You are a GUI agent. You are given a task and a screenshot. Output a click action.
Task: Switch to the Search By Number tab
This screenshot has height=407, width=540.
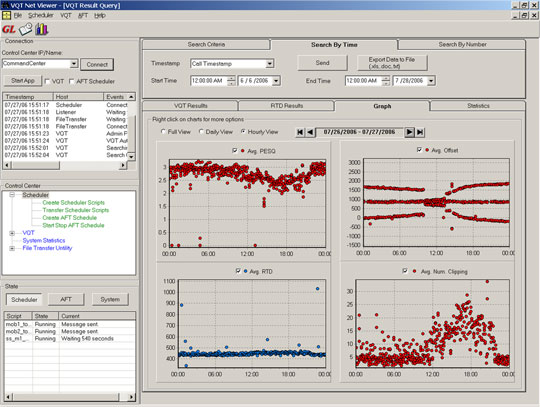point(462,44)
